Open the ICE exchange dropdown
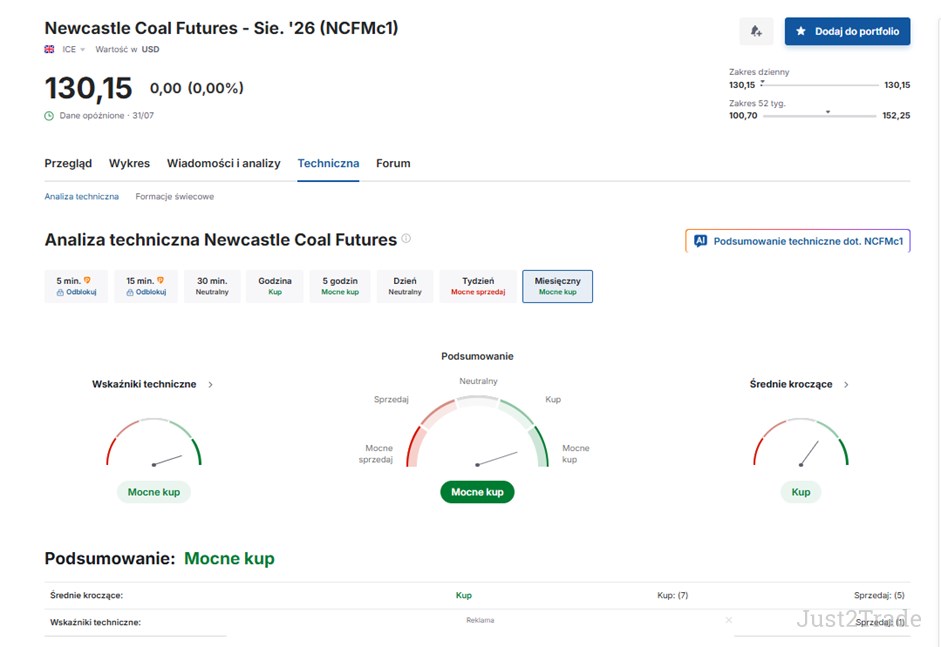 pyautogui.click(x=73, y=49)
